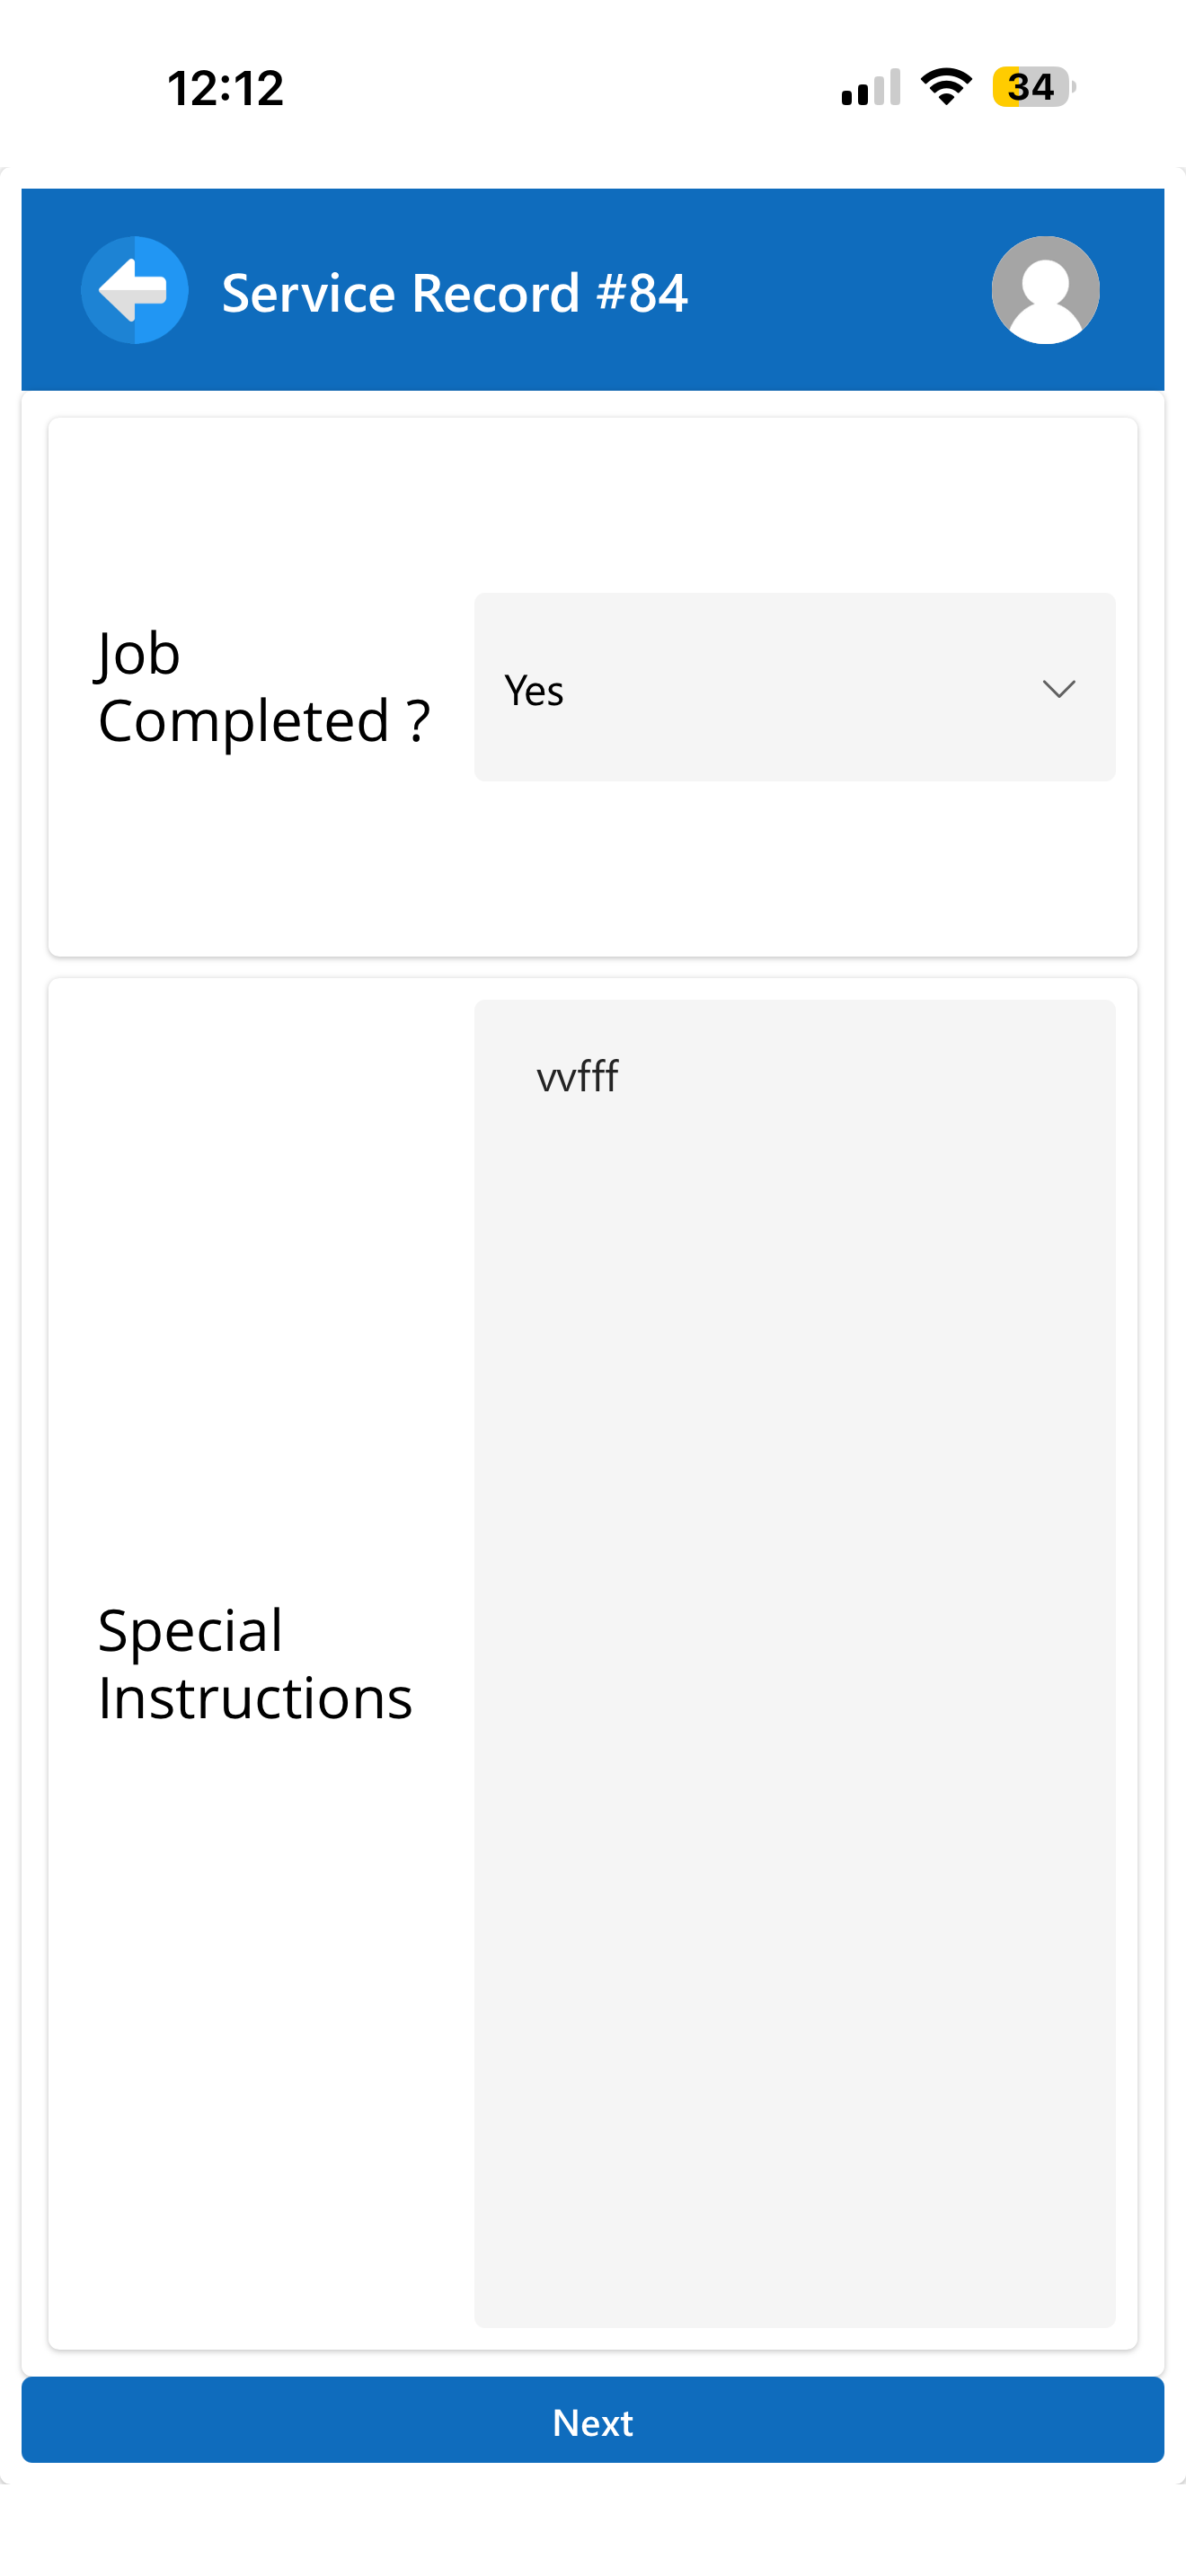Tap the 12:12 clock in status bar
Screen dimensions: 1186x2576
point(225,88)
